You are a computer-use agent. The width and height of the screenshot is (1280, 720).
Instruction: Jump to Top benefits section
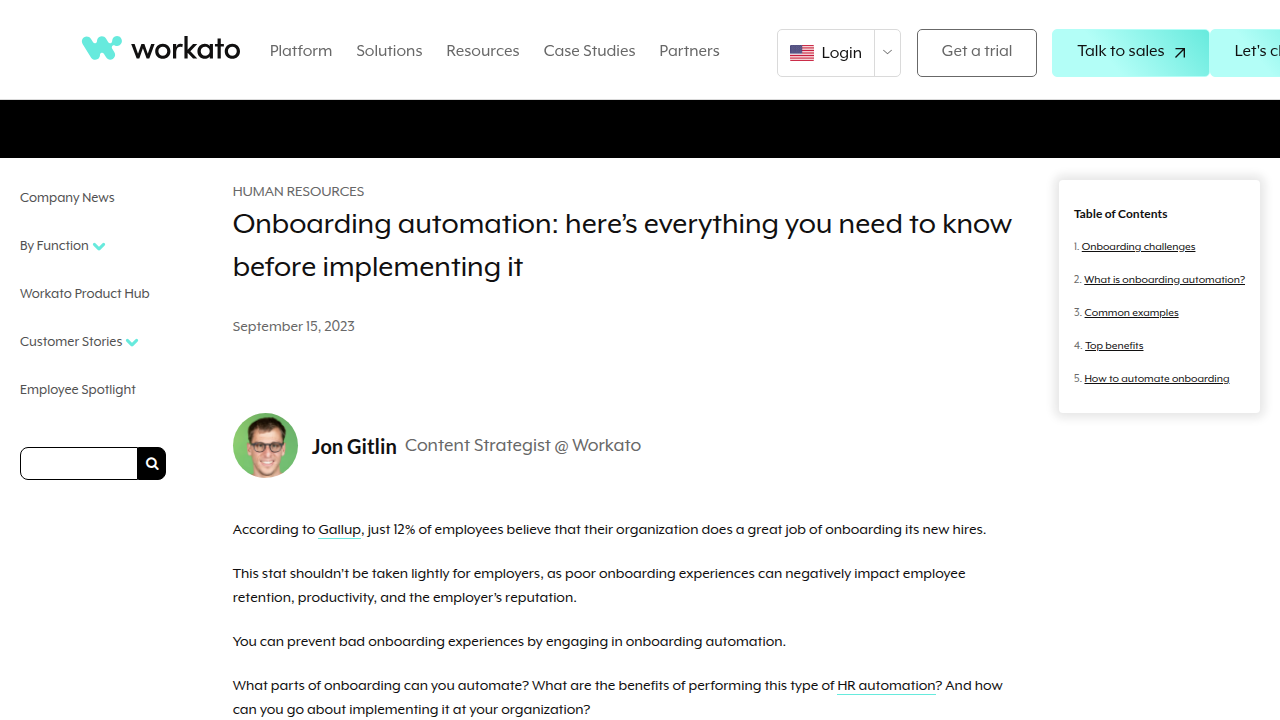tap(1114, 346)
